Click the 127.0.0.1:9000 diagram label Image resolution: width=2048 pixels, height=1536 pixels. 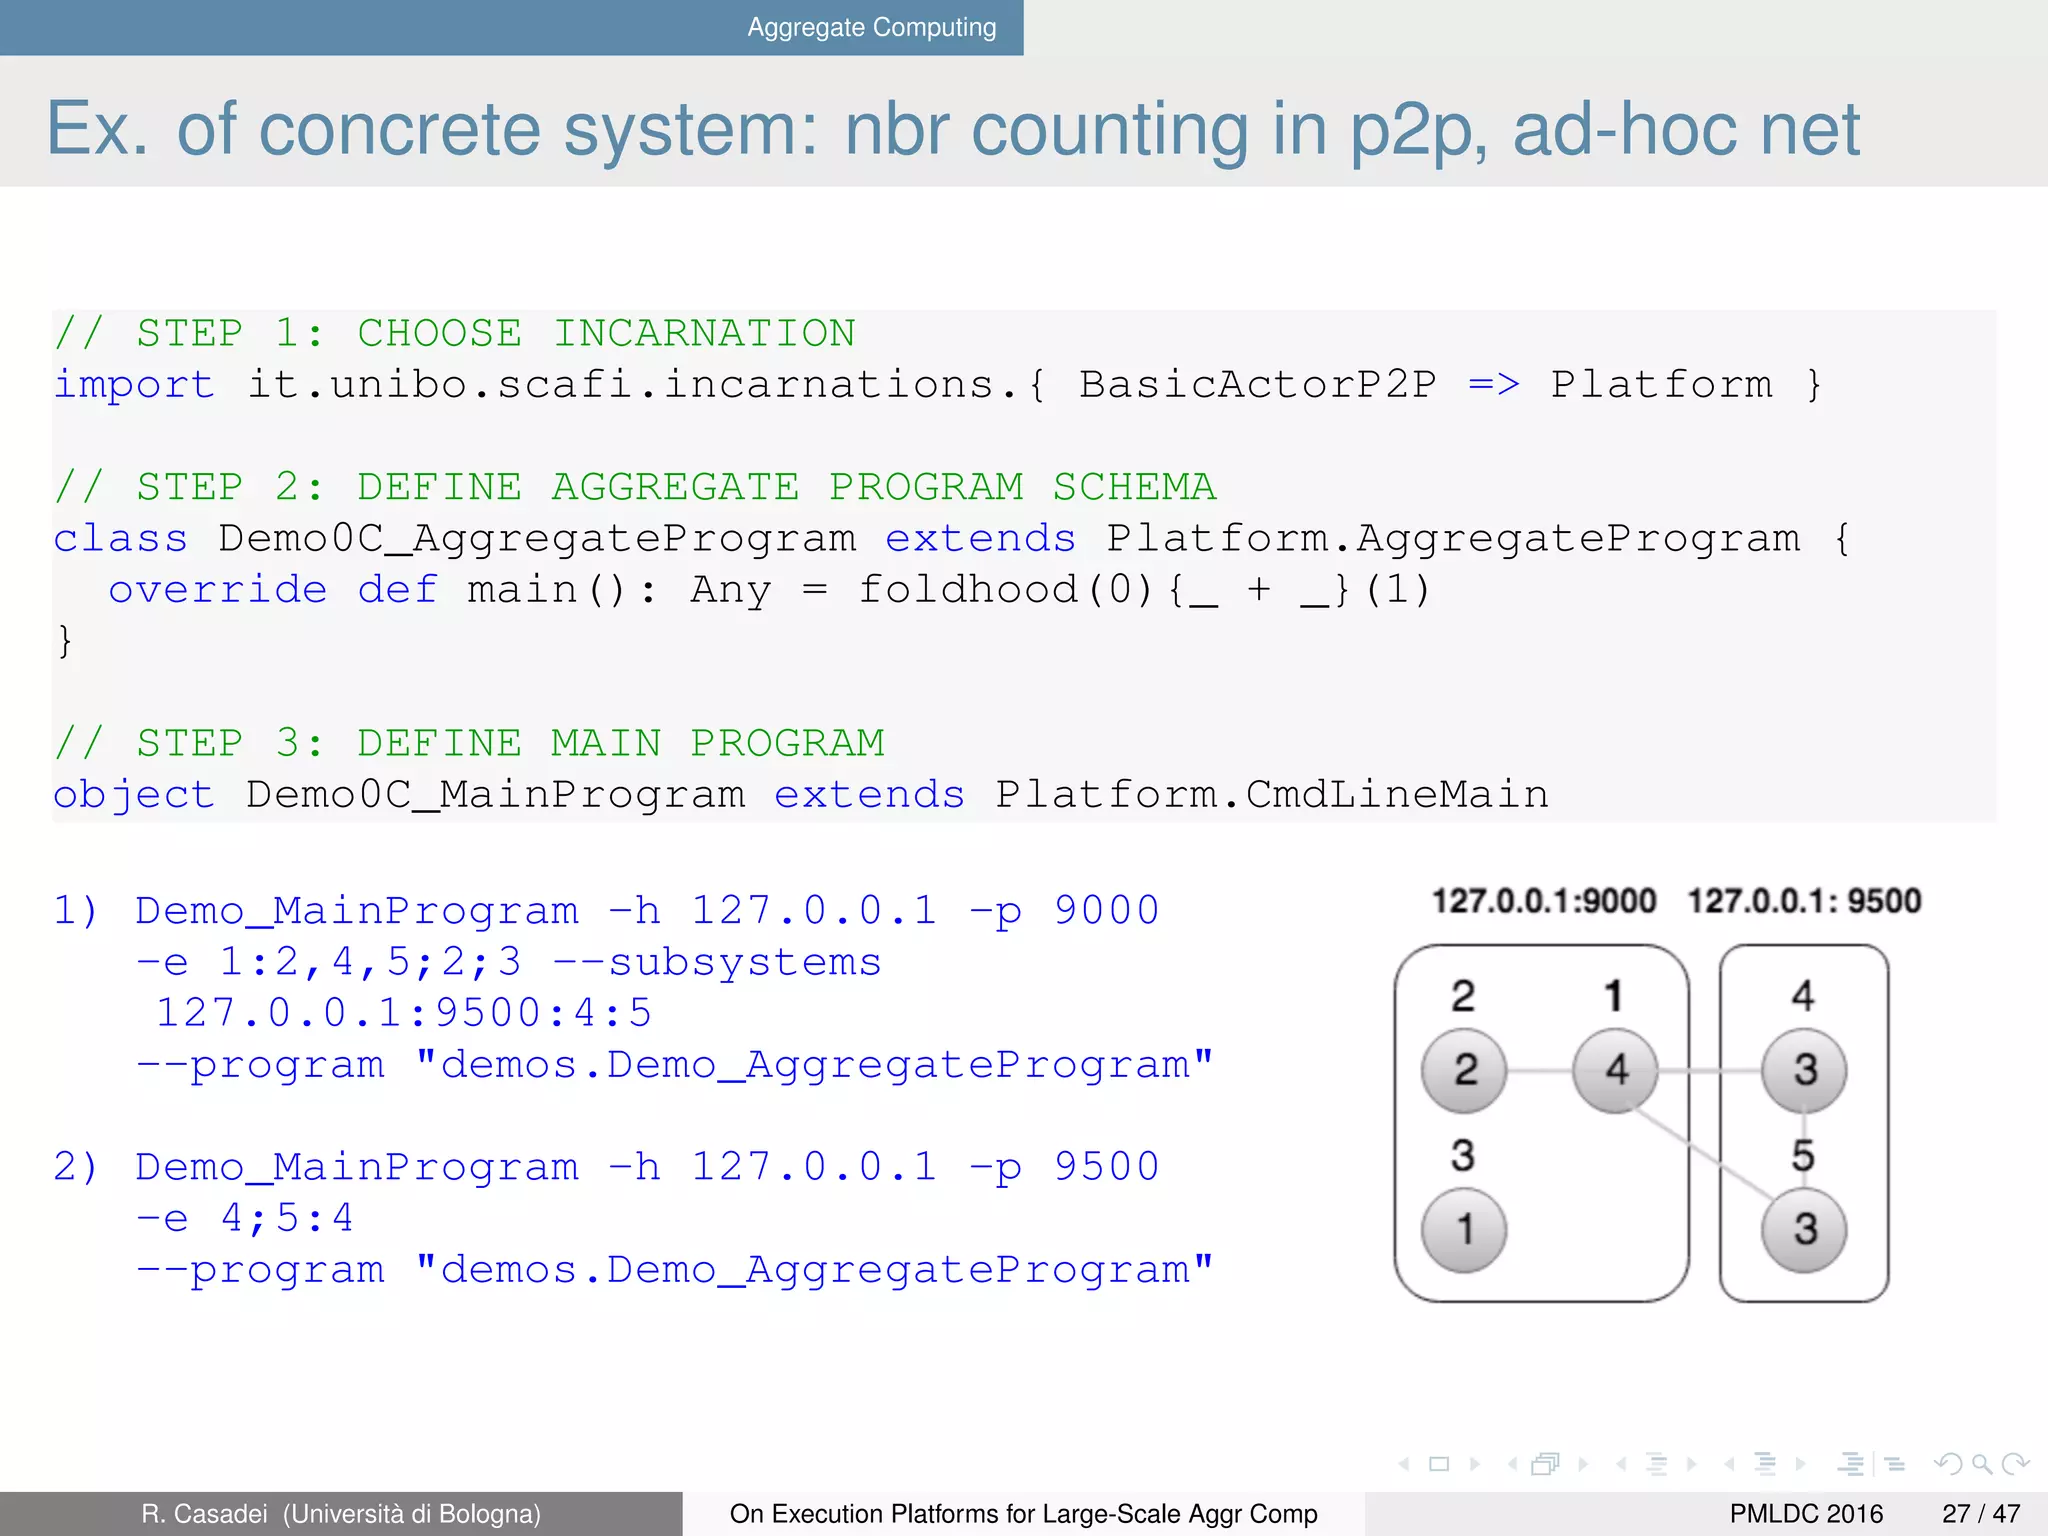coord(1544,901)
